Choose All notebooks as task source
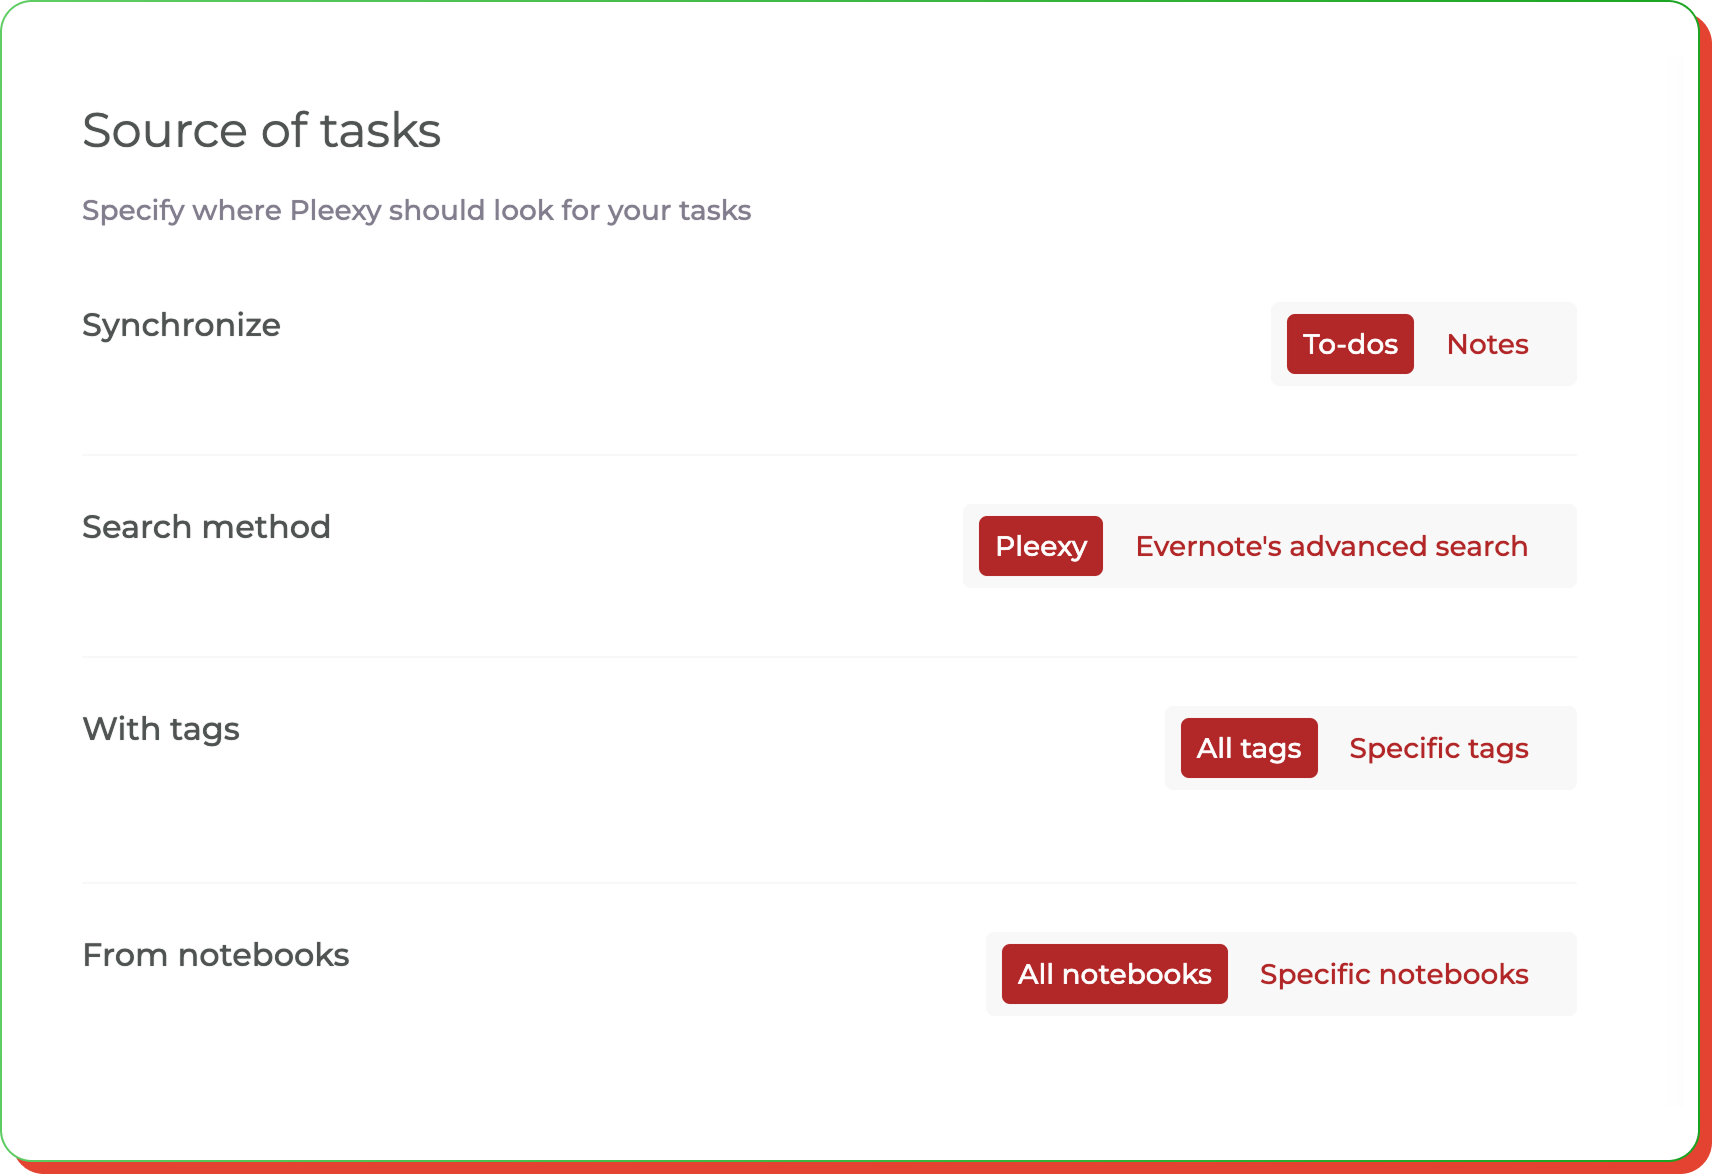 1114,973
